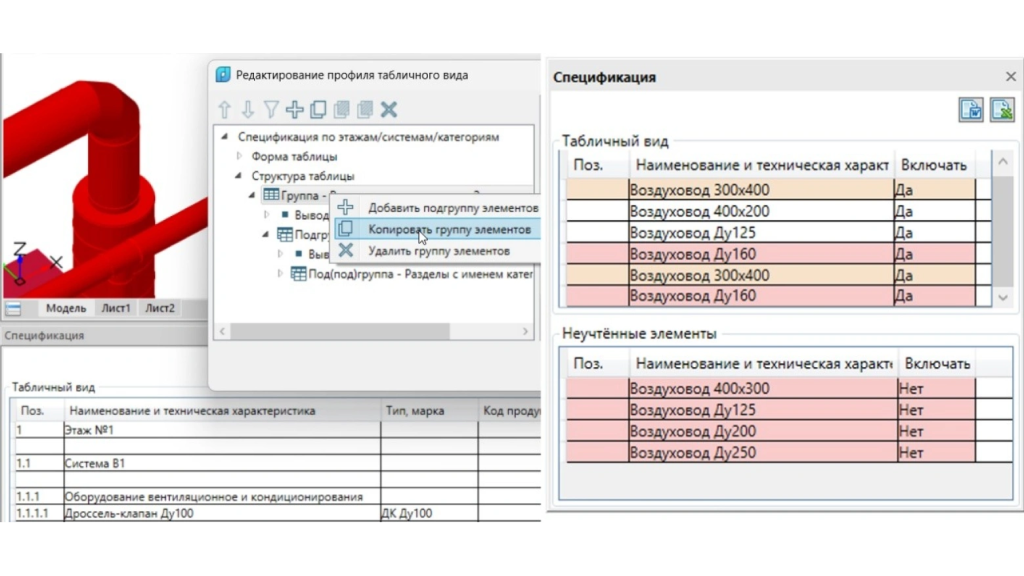The height and width of the screenshot is (576, 1024).
Task: Choose Удалить группу элементов from context menu
Action: [438, 251]
